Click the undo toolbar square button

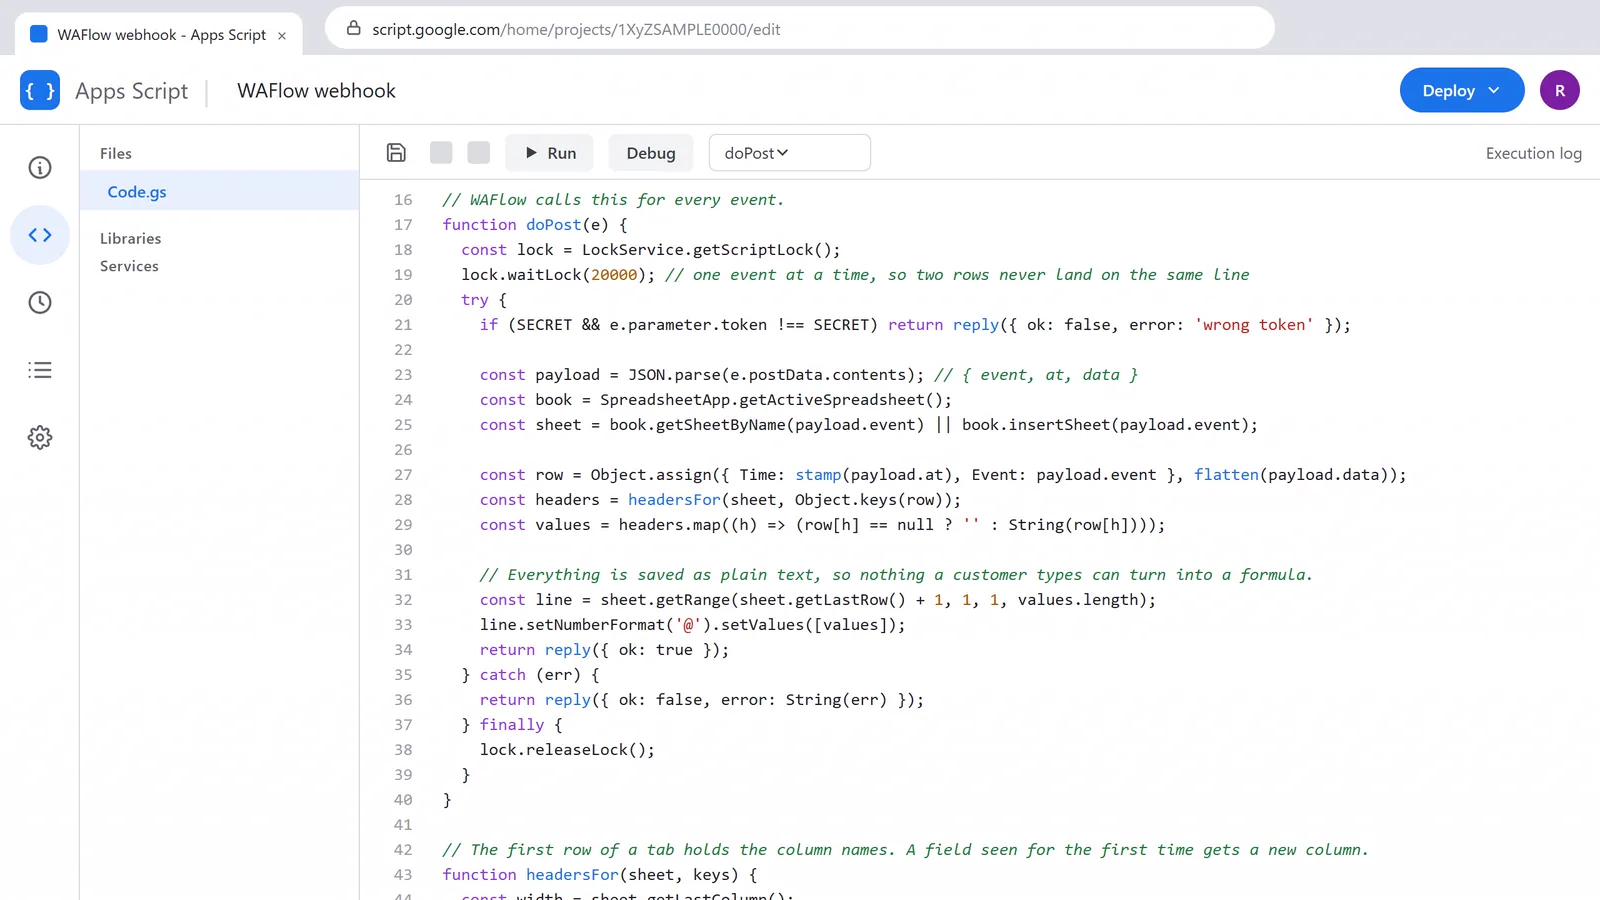(x=441, y=153)
